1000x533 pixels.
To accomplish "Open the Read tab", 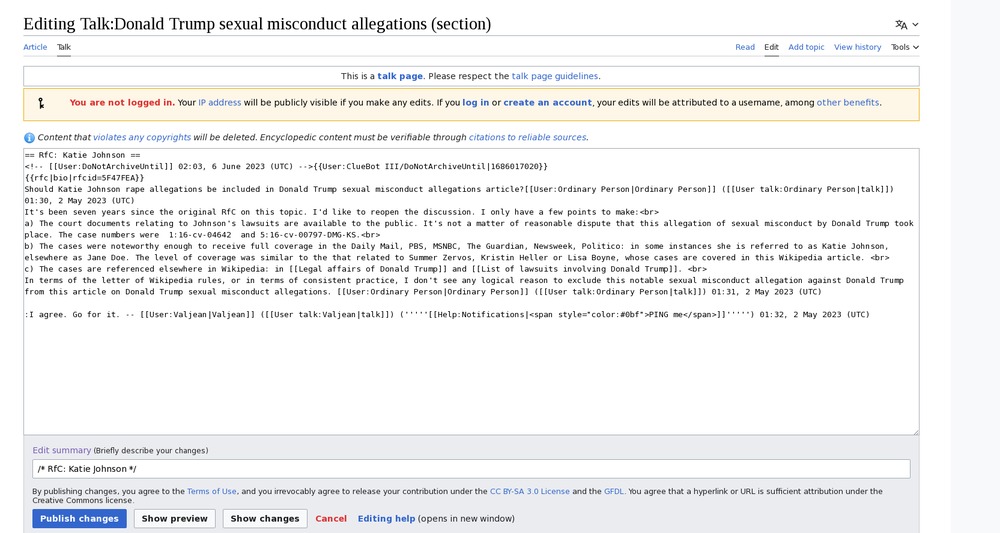I will [745, 47].
